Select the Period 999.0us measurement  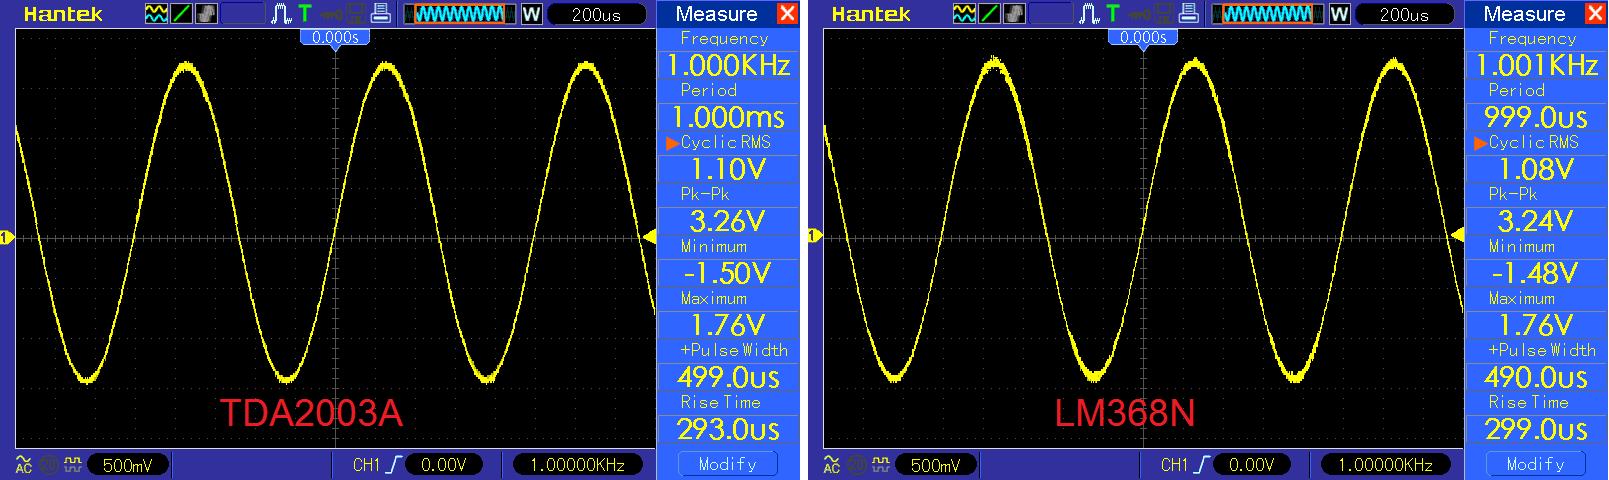point(1536,106)
